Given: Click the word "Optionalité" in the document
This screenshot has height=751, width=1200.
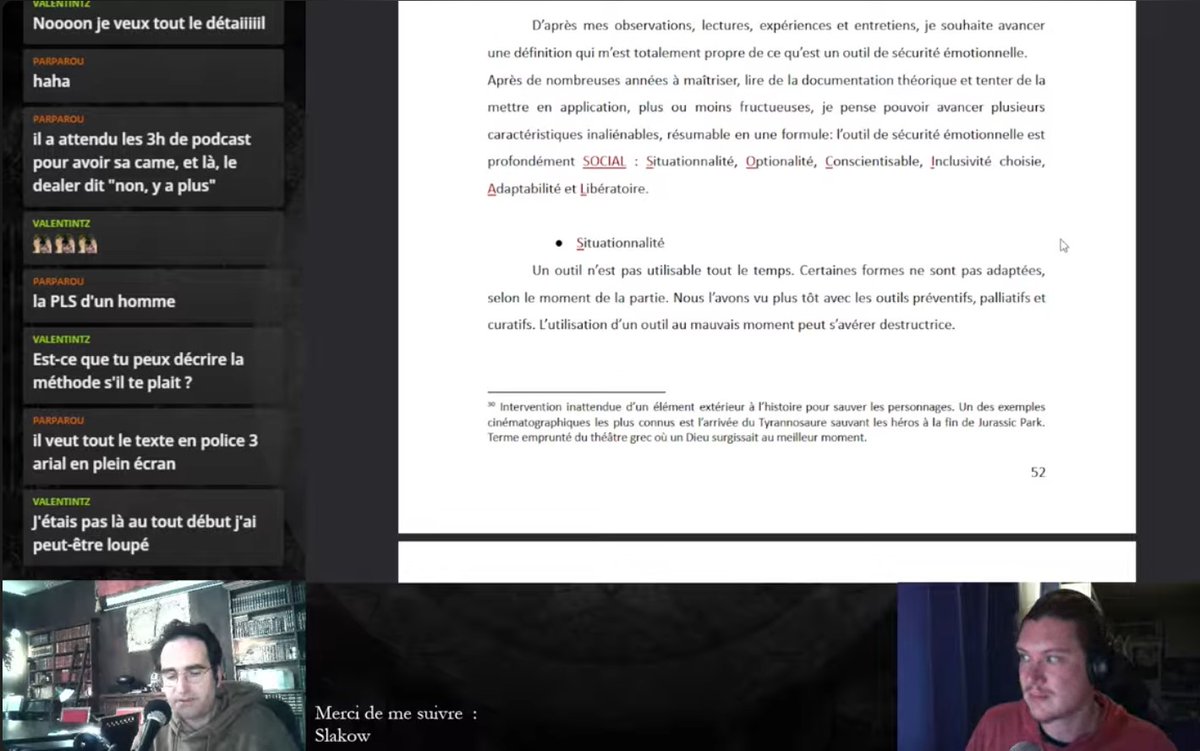Looking at the screenshot, I should (x=781, y=161).
